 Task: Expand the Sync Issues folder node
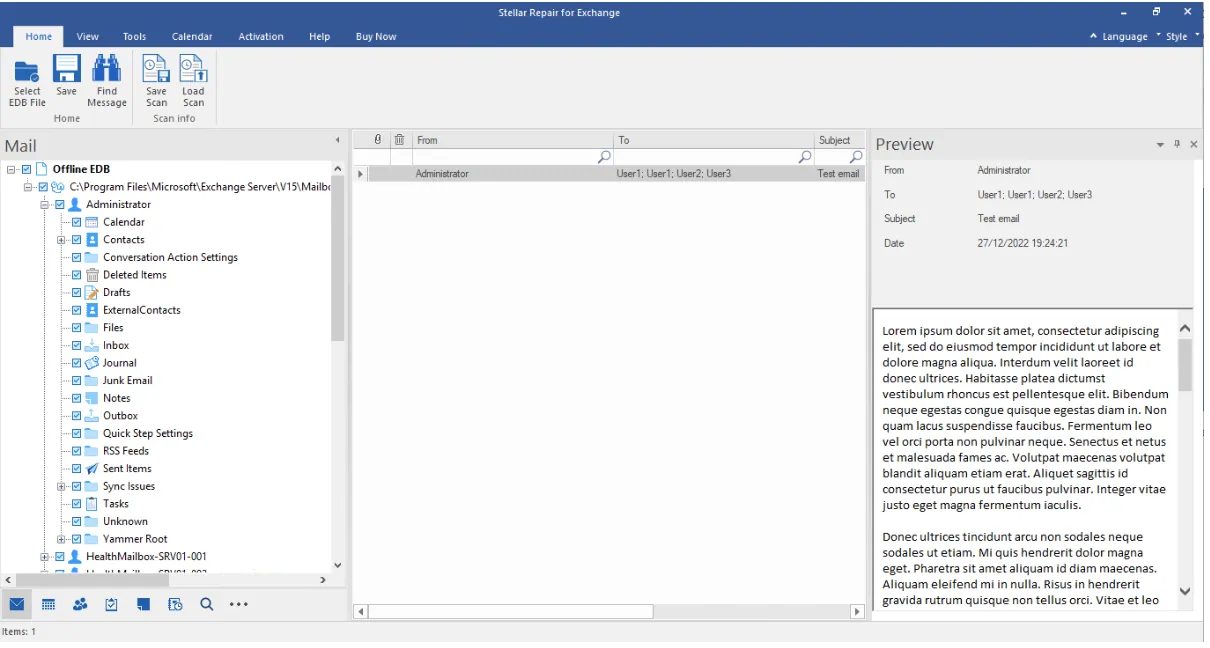(61, 486)
